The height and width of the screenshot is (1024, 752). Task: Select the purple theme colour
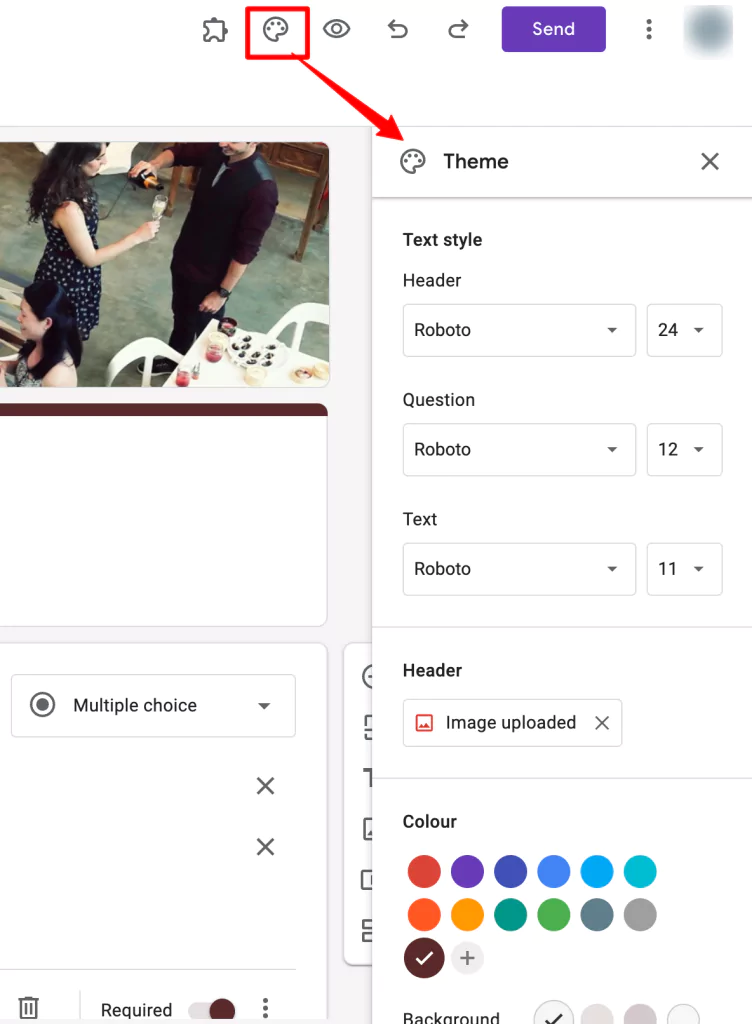coord(467,872)
